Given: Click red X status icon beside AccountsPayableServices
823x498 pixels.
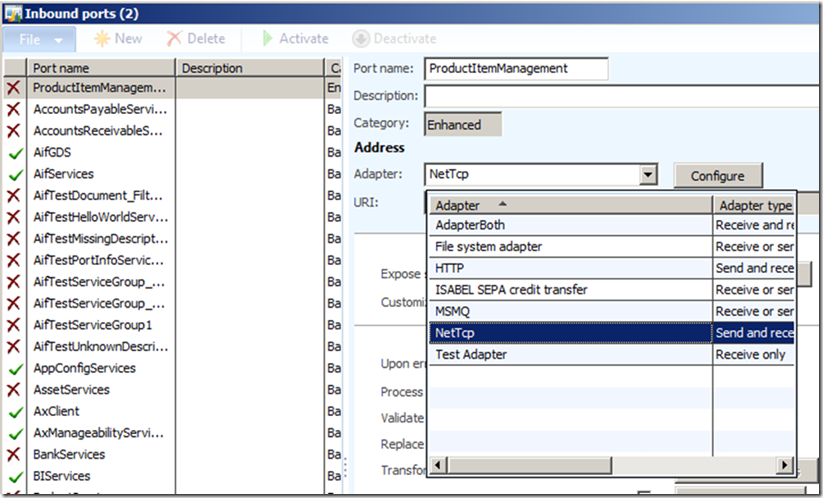Looking at the screenshot, I should click(x=14, y=109).
